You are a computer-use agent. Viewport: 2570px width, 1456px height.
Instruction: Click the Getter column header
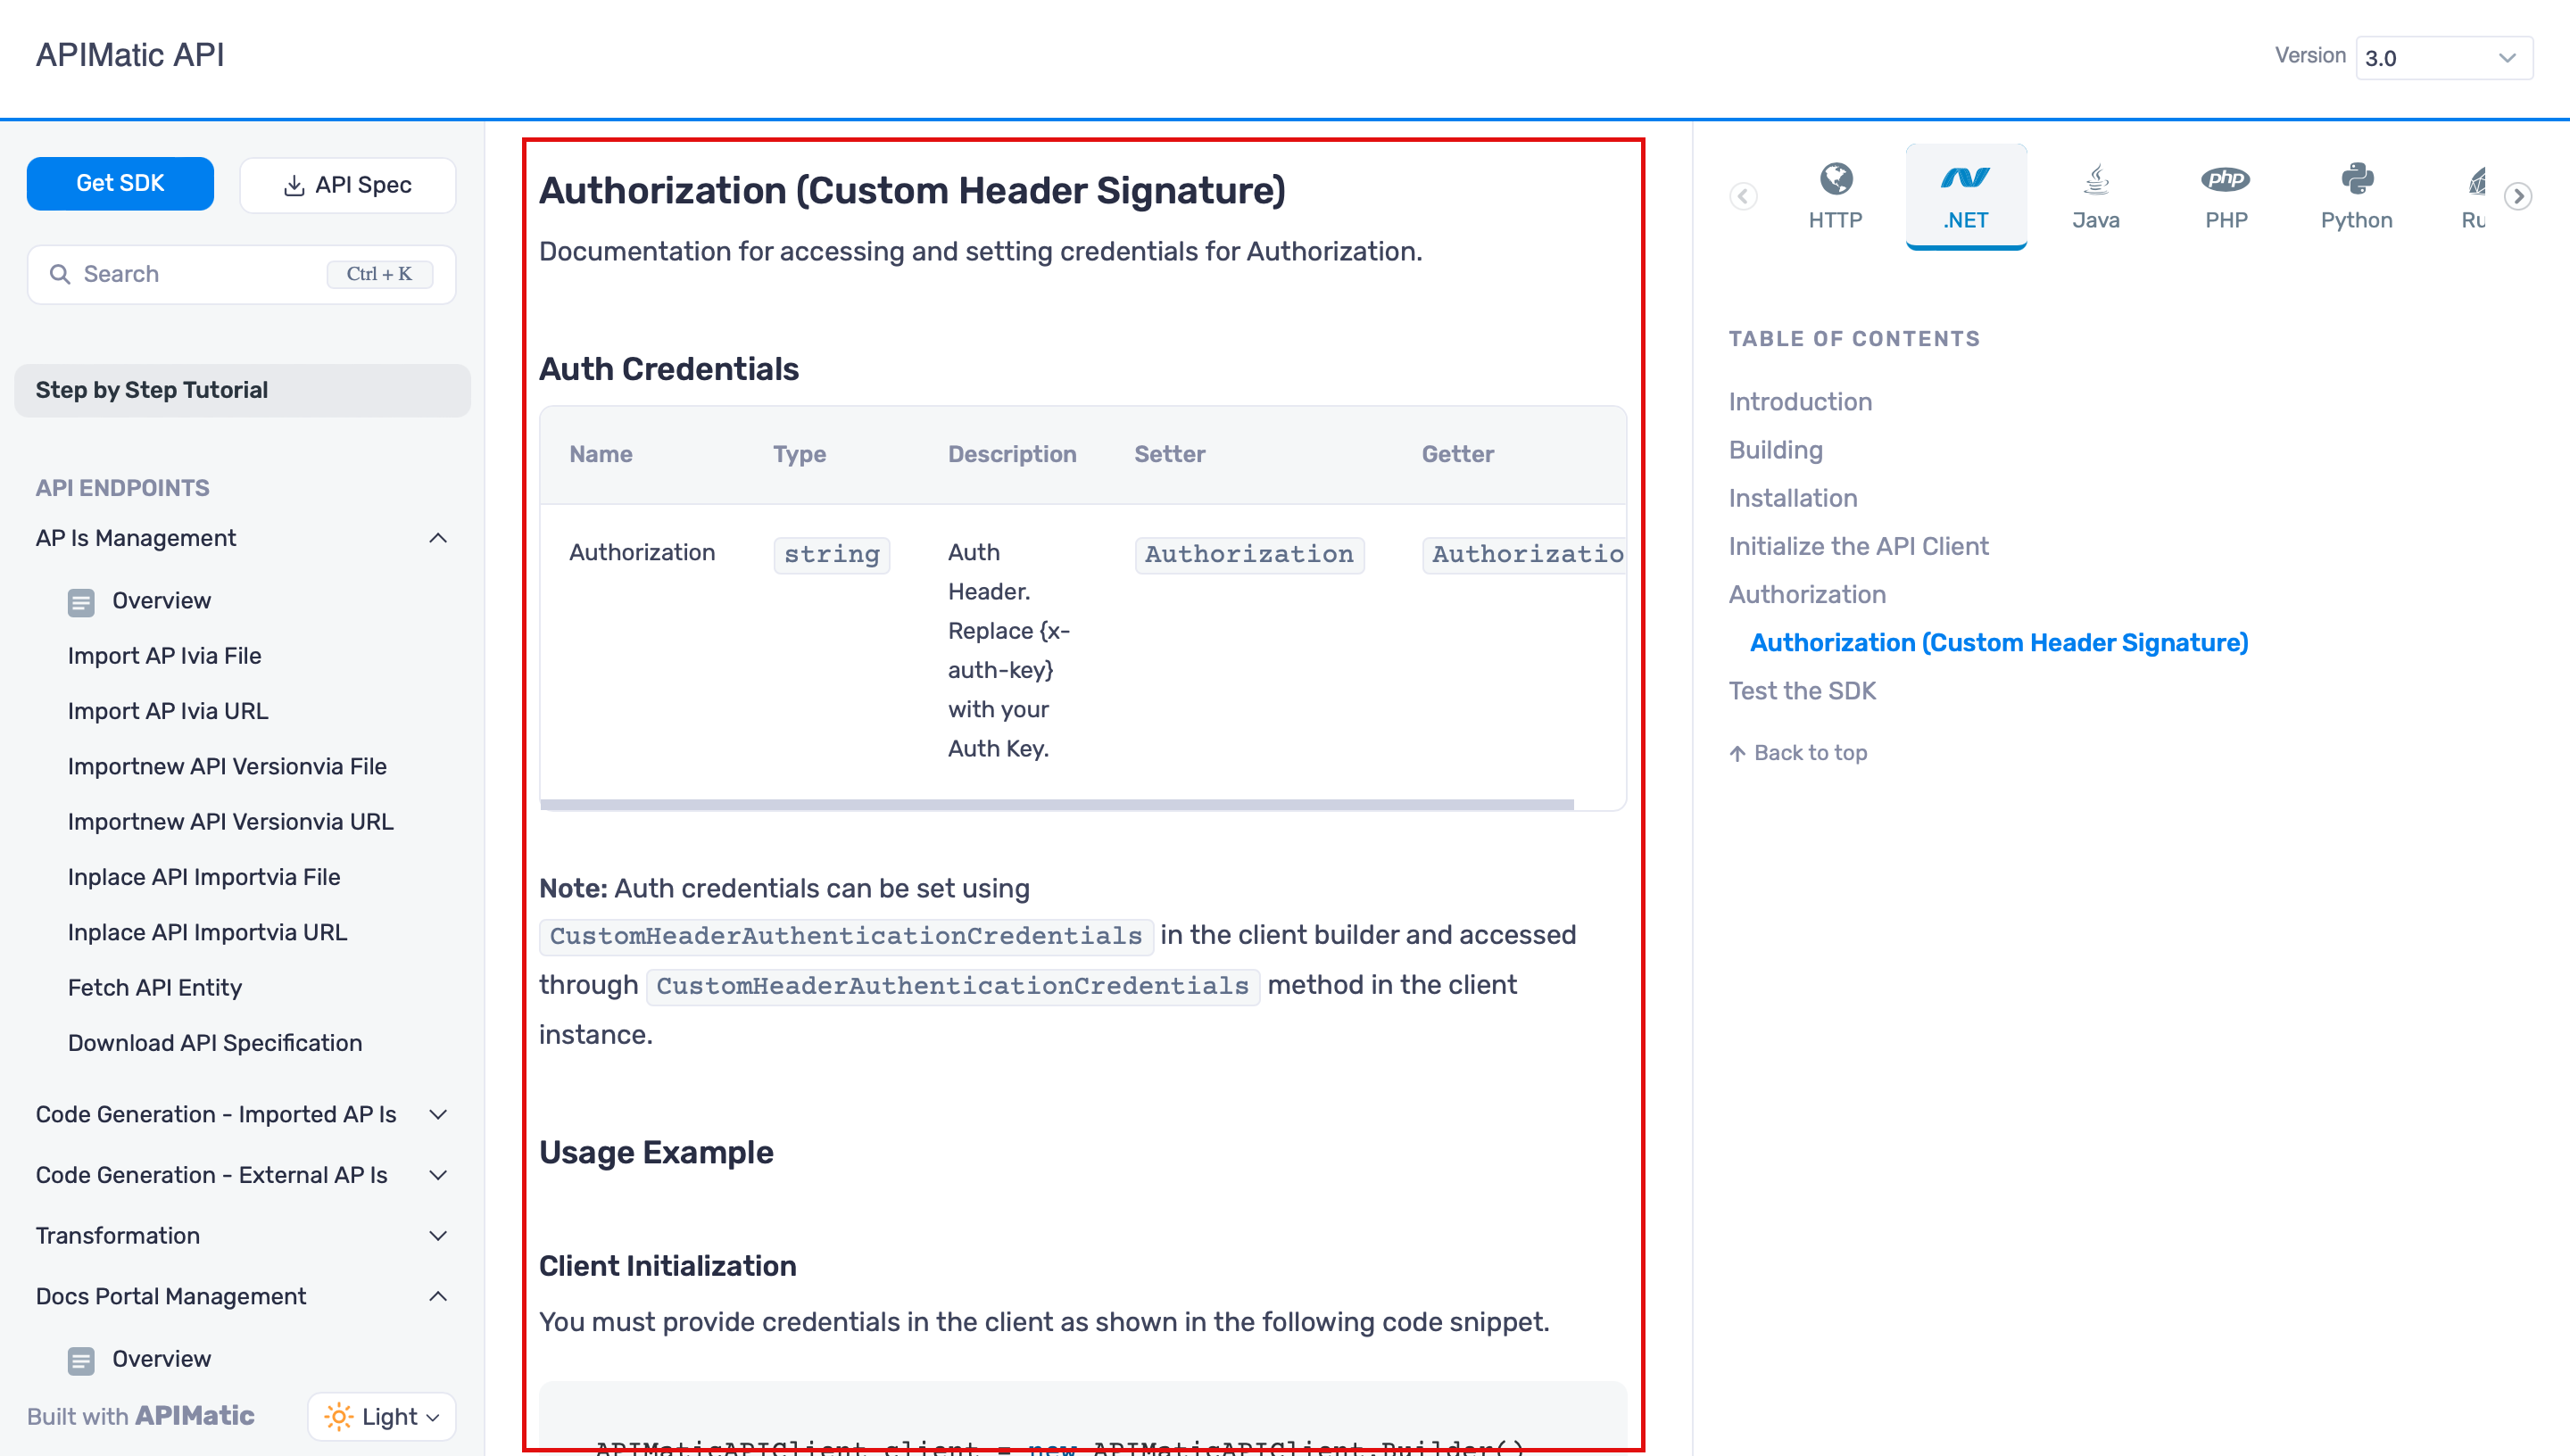coord(1458,455)
